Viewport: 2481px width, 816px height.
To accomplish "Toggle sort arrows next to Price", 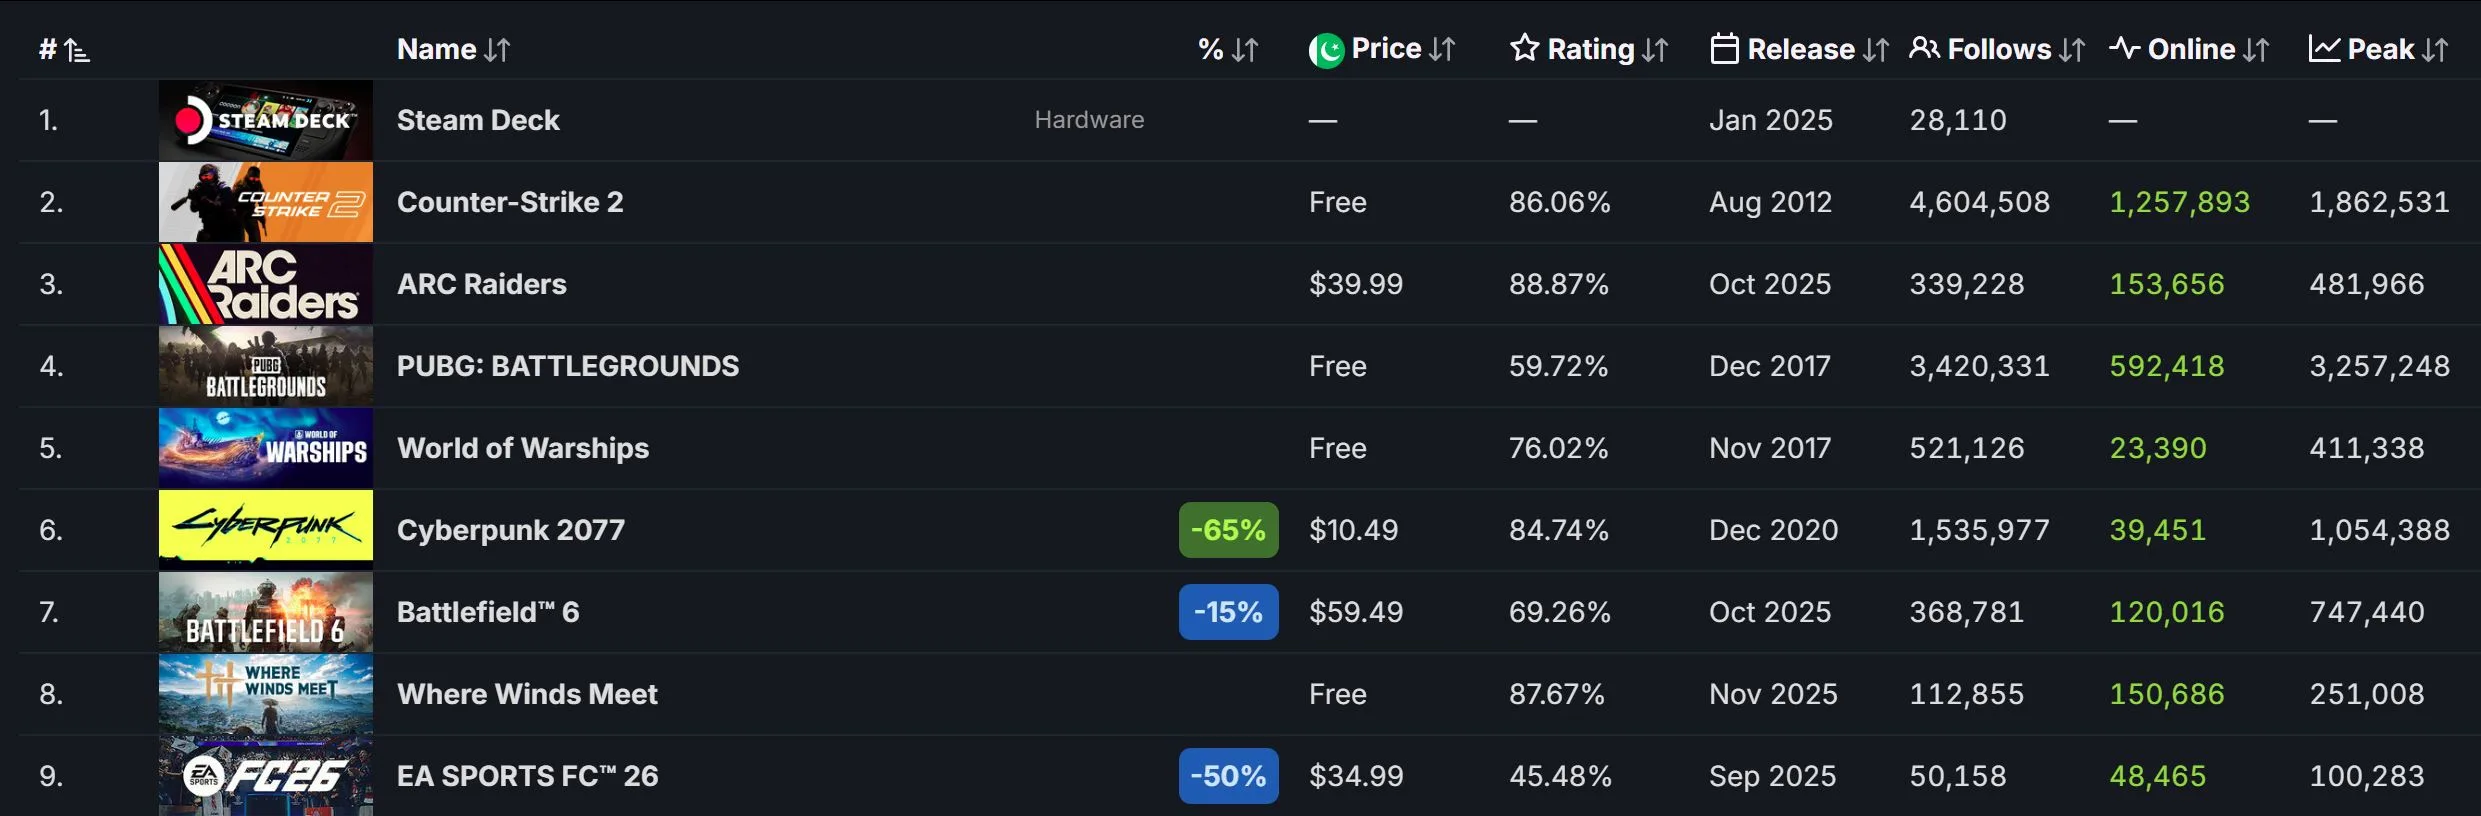I will pos(1442,50).
